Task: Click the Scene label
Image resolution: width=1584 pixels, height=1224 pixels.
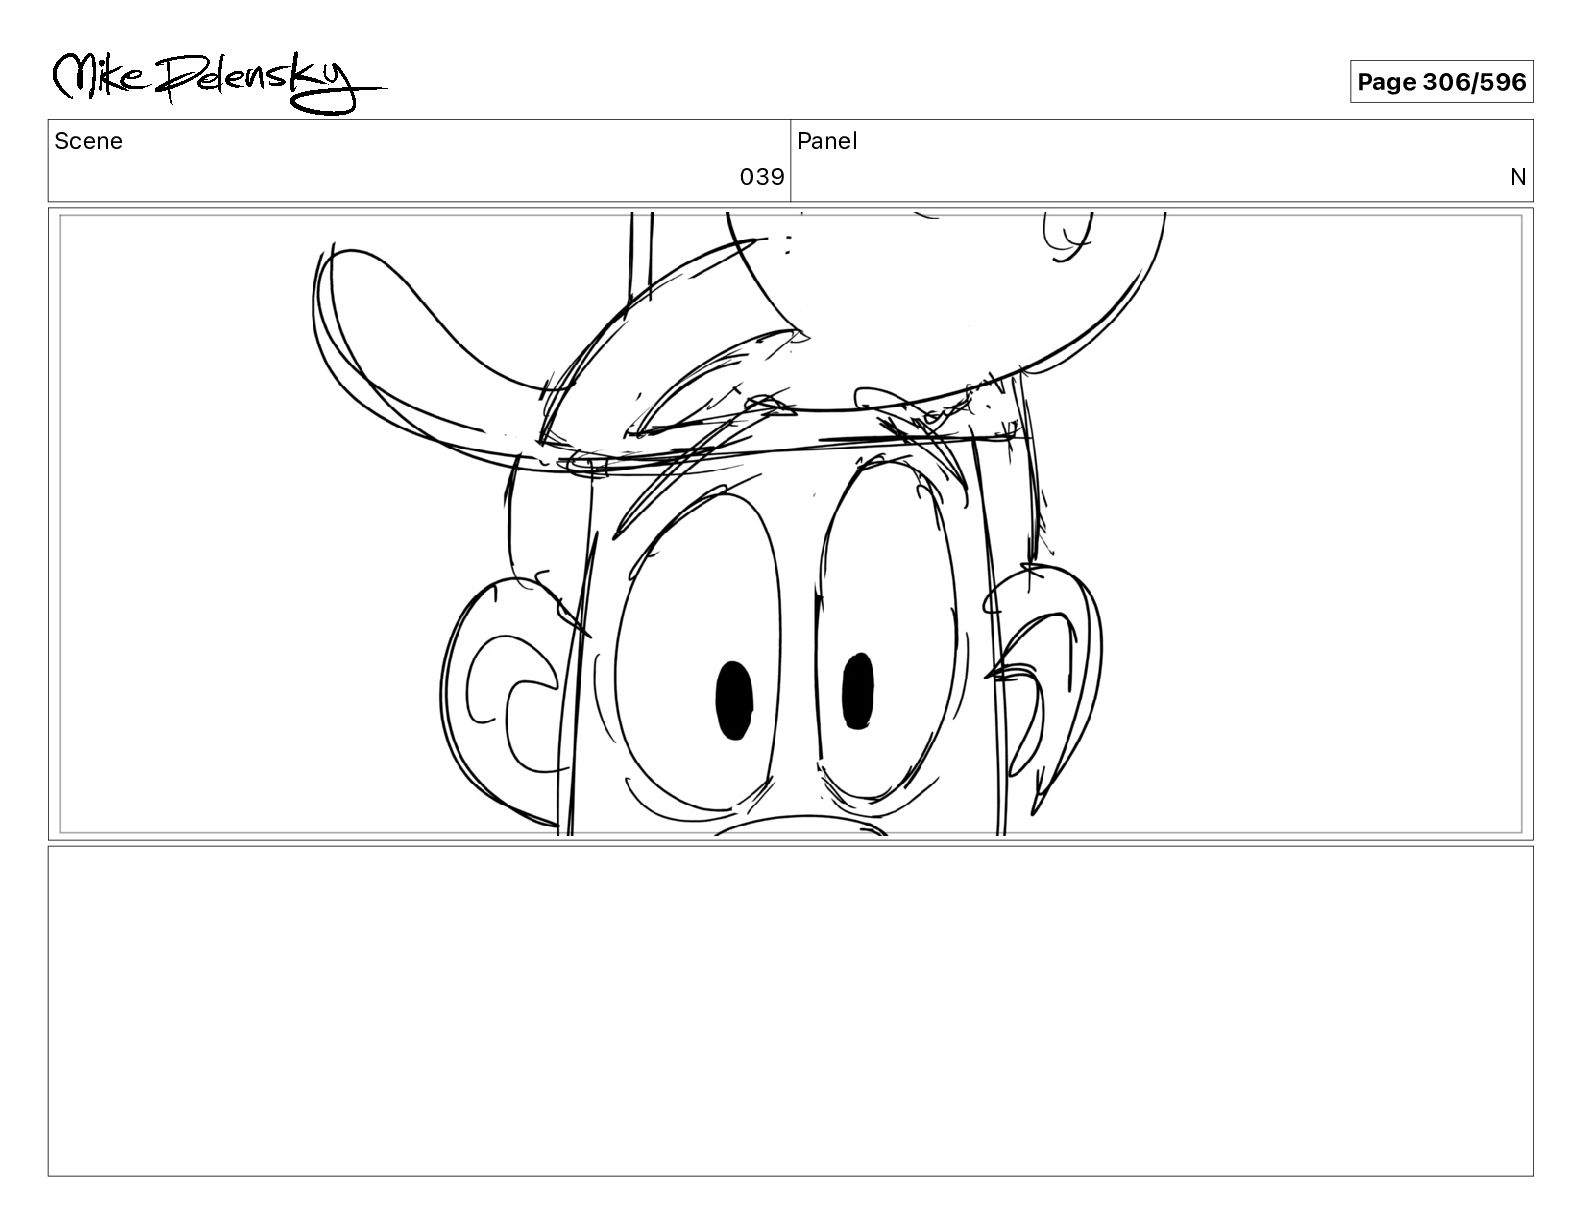Action: click(x=89, y=141)
